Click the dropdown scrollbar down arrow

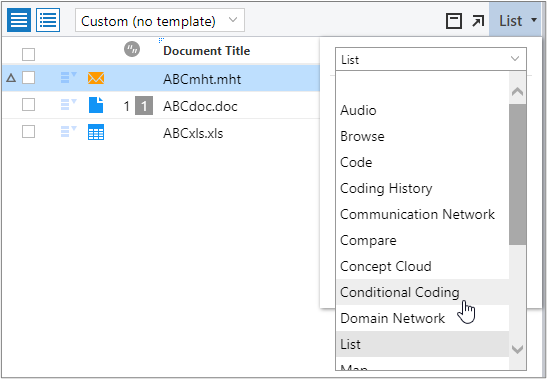pyautogui.click(x=517, y=349)
